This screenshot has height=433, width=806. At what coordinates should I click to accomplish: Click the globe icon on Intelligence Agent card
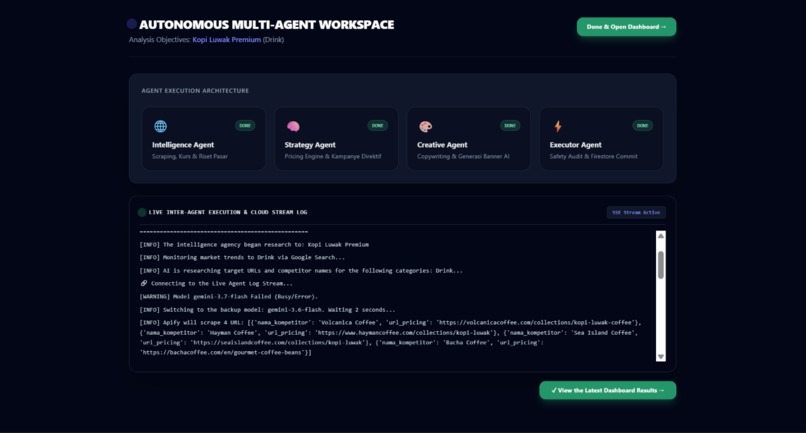(160, 126)
